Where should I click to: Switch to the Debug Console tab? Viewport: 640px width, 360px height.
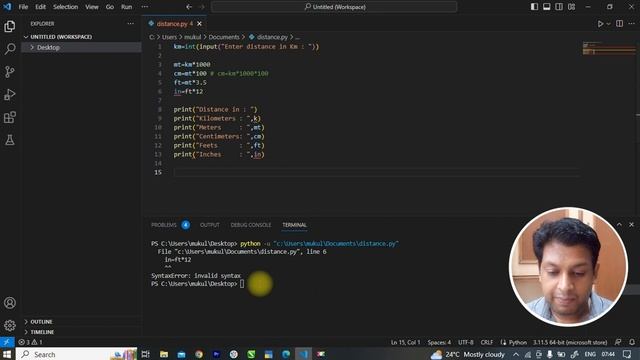tap(251, 225)
